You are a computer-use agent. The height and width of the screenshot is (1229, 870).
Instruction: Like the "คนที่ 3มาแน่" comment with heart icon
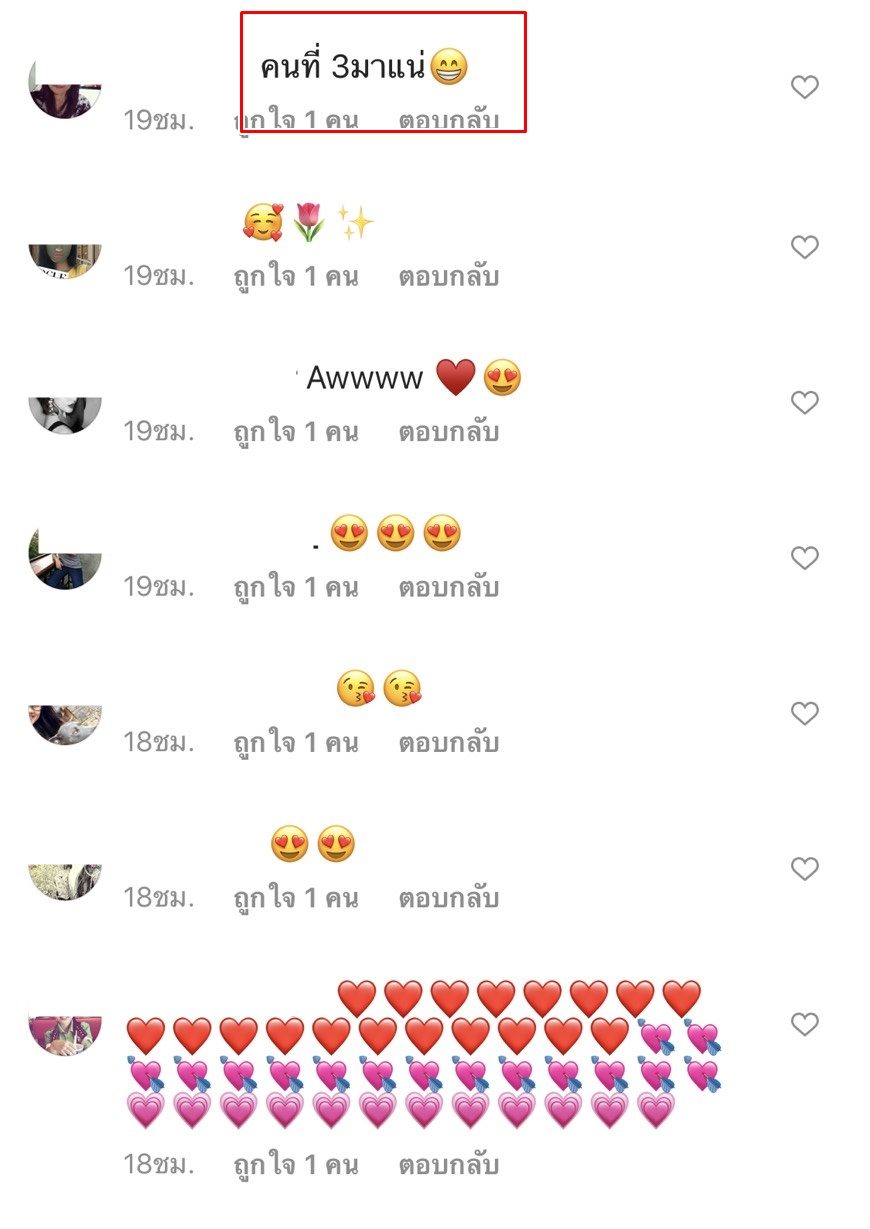pos(805,88)
